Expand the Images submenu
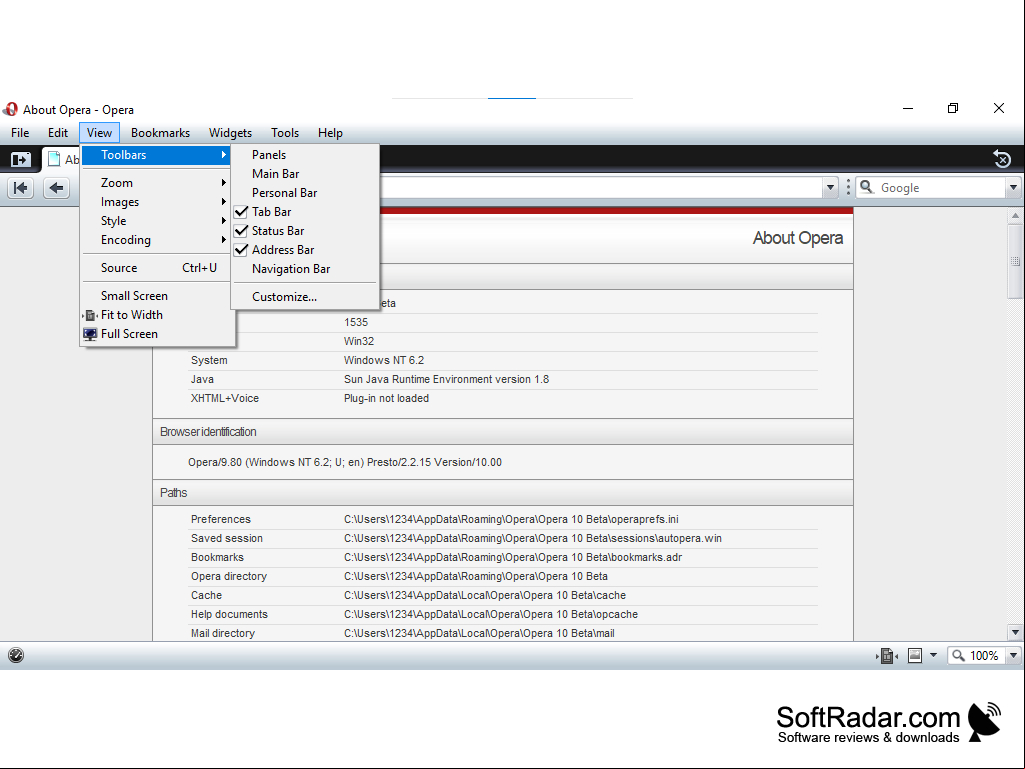1025x769 pixels. click(x=157, y=202)
